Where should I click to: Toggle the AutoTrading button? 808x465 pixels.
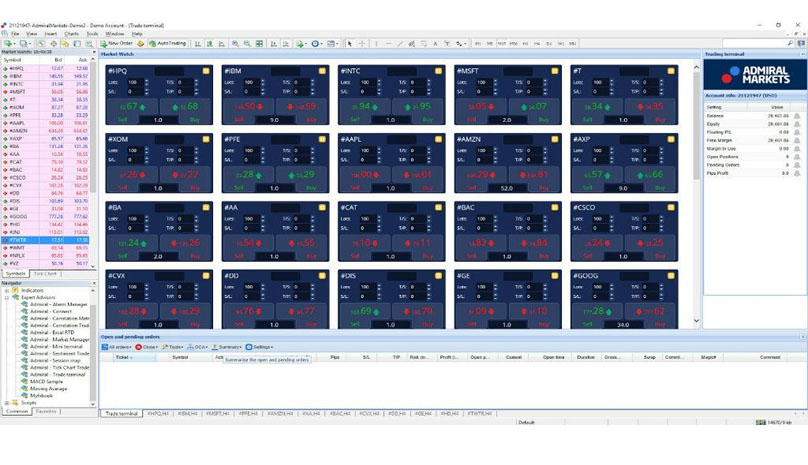pos(167,44)
